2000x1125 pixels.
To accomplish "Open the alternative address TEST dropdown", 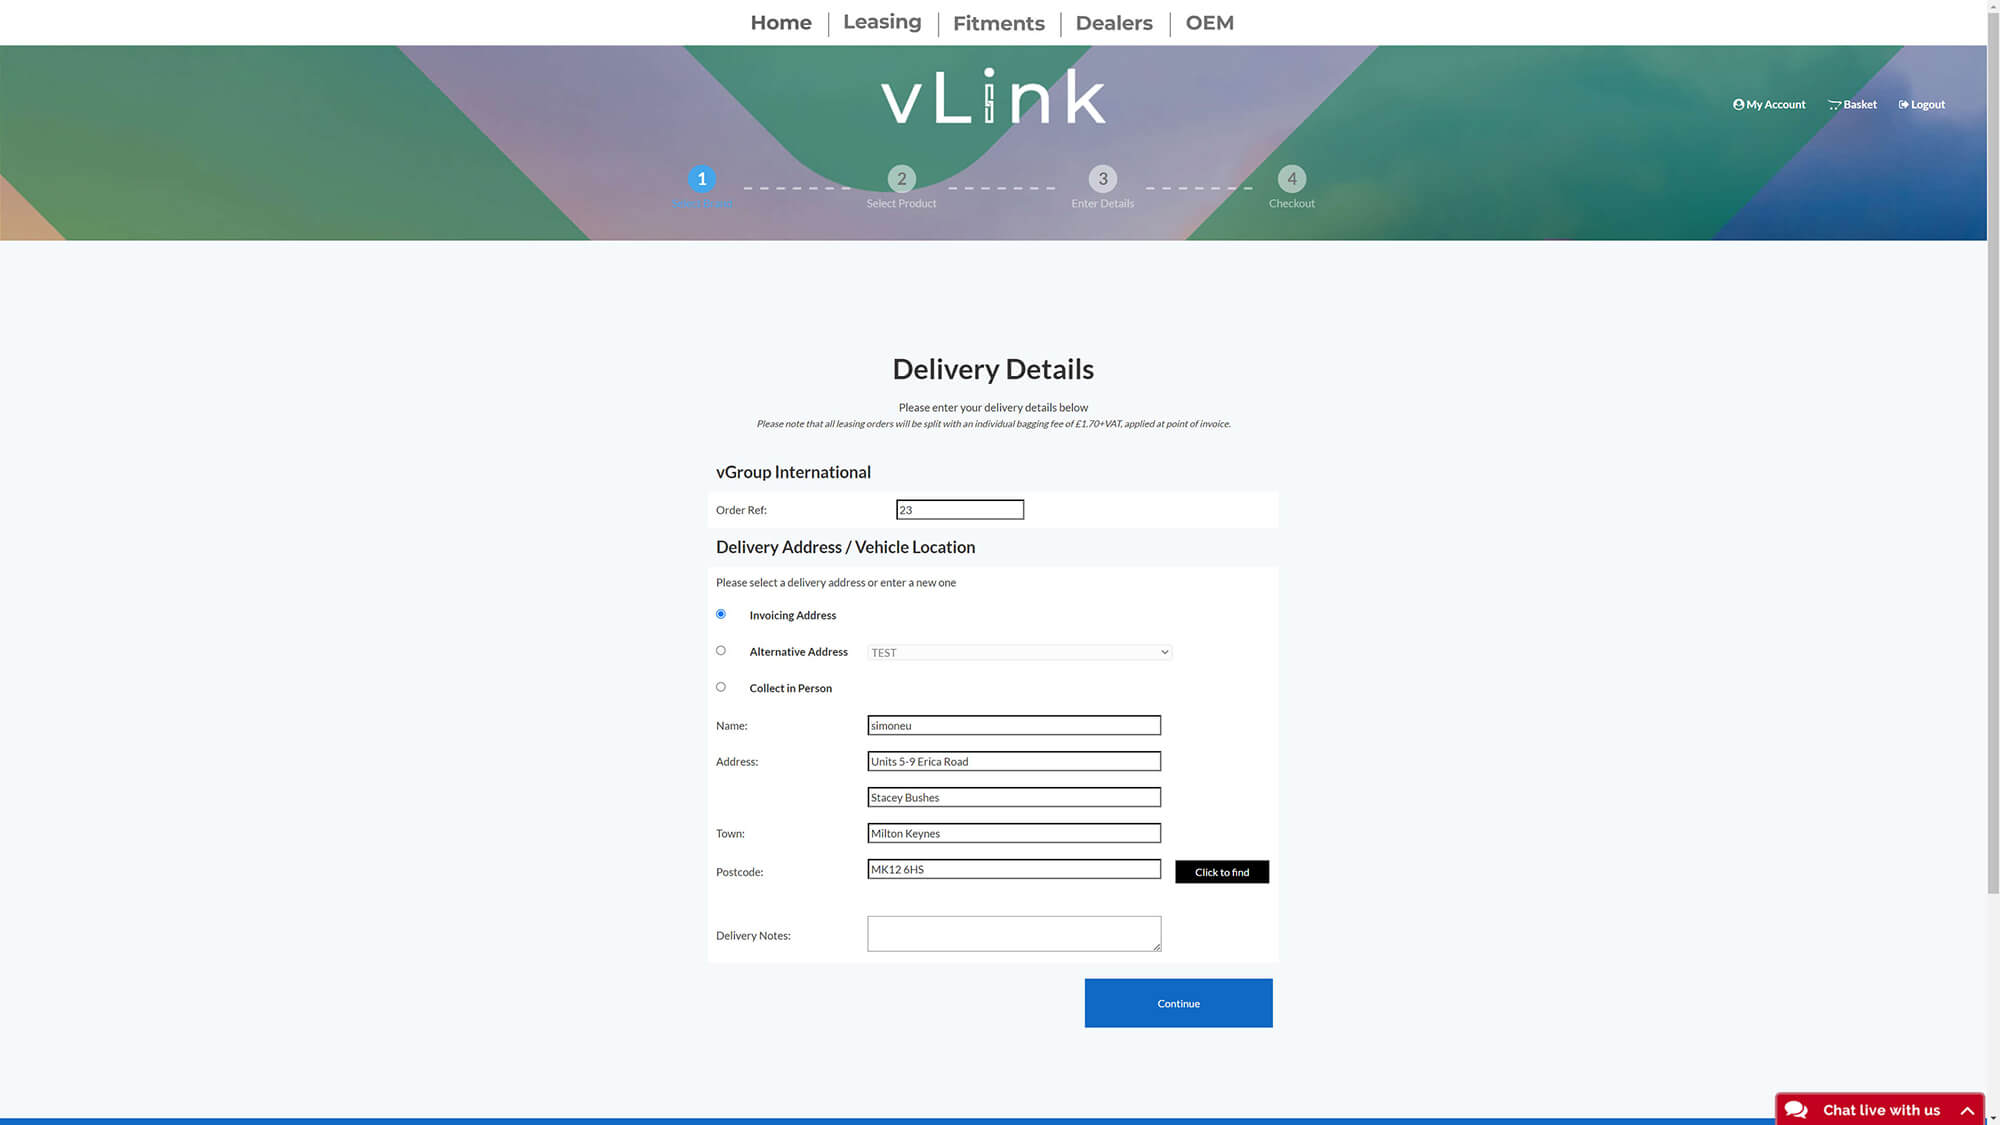I will [x=1018, y=652].
